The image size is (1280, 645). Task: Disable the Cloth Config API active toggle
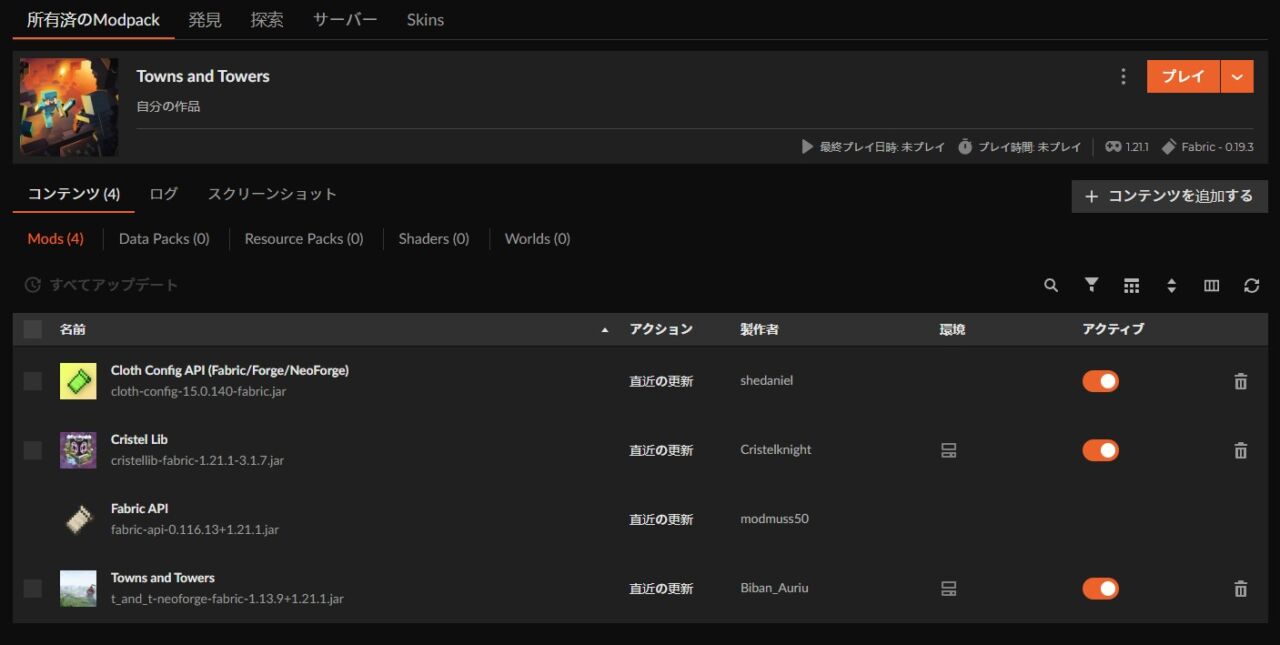coord(1100,381)
